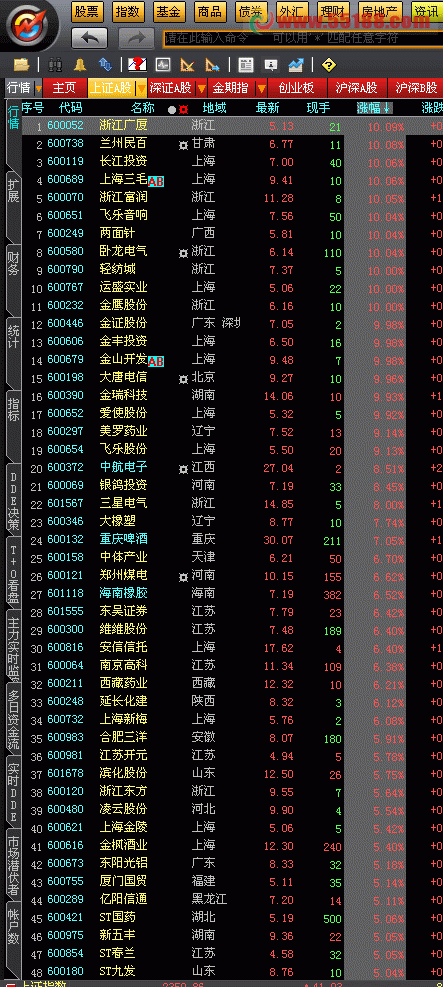The image size is (443, 987).
Task: Expand the 金期指 dropdown arrow
Action: coord(261,88)
